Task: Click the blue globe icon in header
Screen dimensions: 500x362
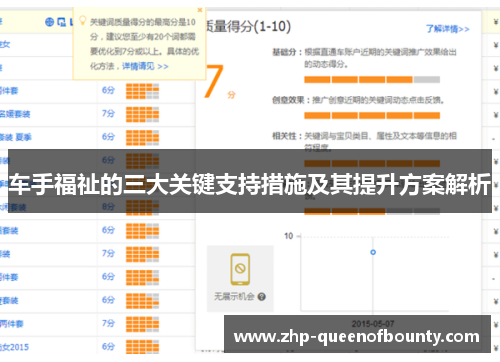Action: 49,22
